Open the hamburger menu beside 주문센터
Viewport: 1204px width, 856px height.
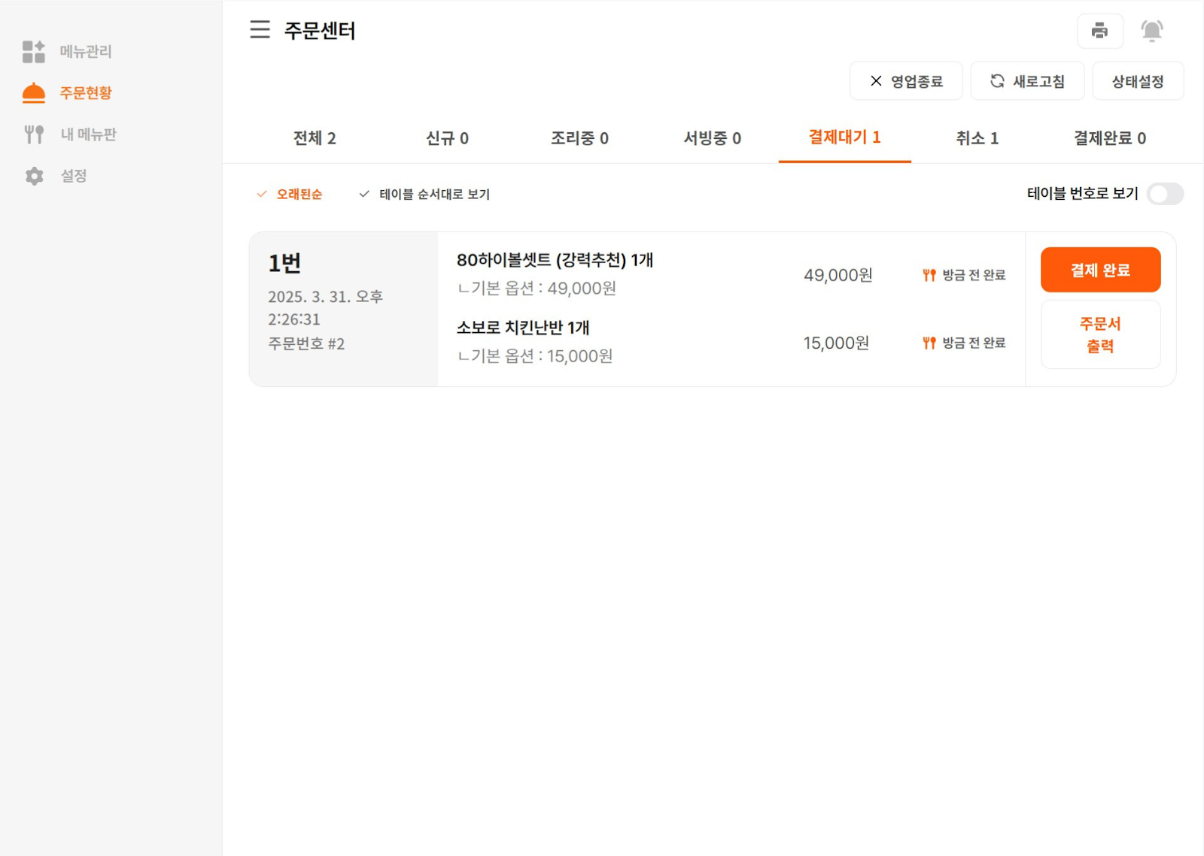pyautogui.click(x=260, y=30)
